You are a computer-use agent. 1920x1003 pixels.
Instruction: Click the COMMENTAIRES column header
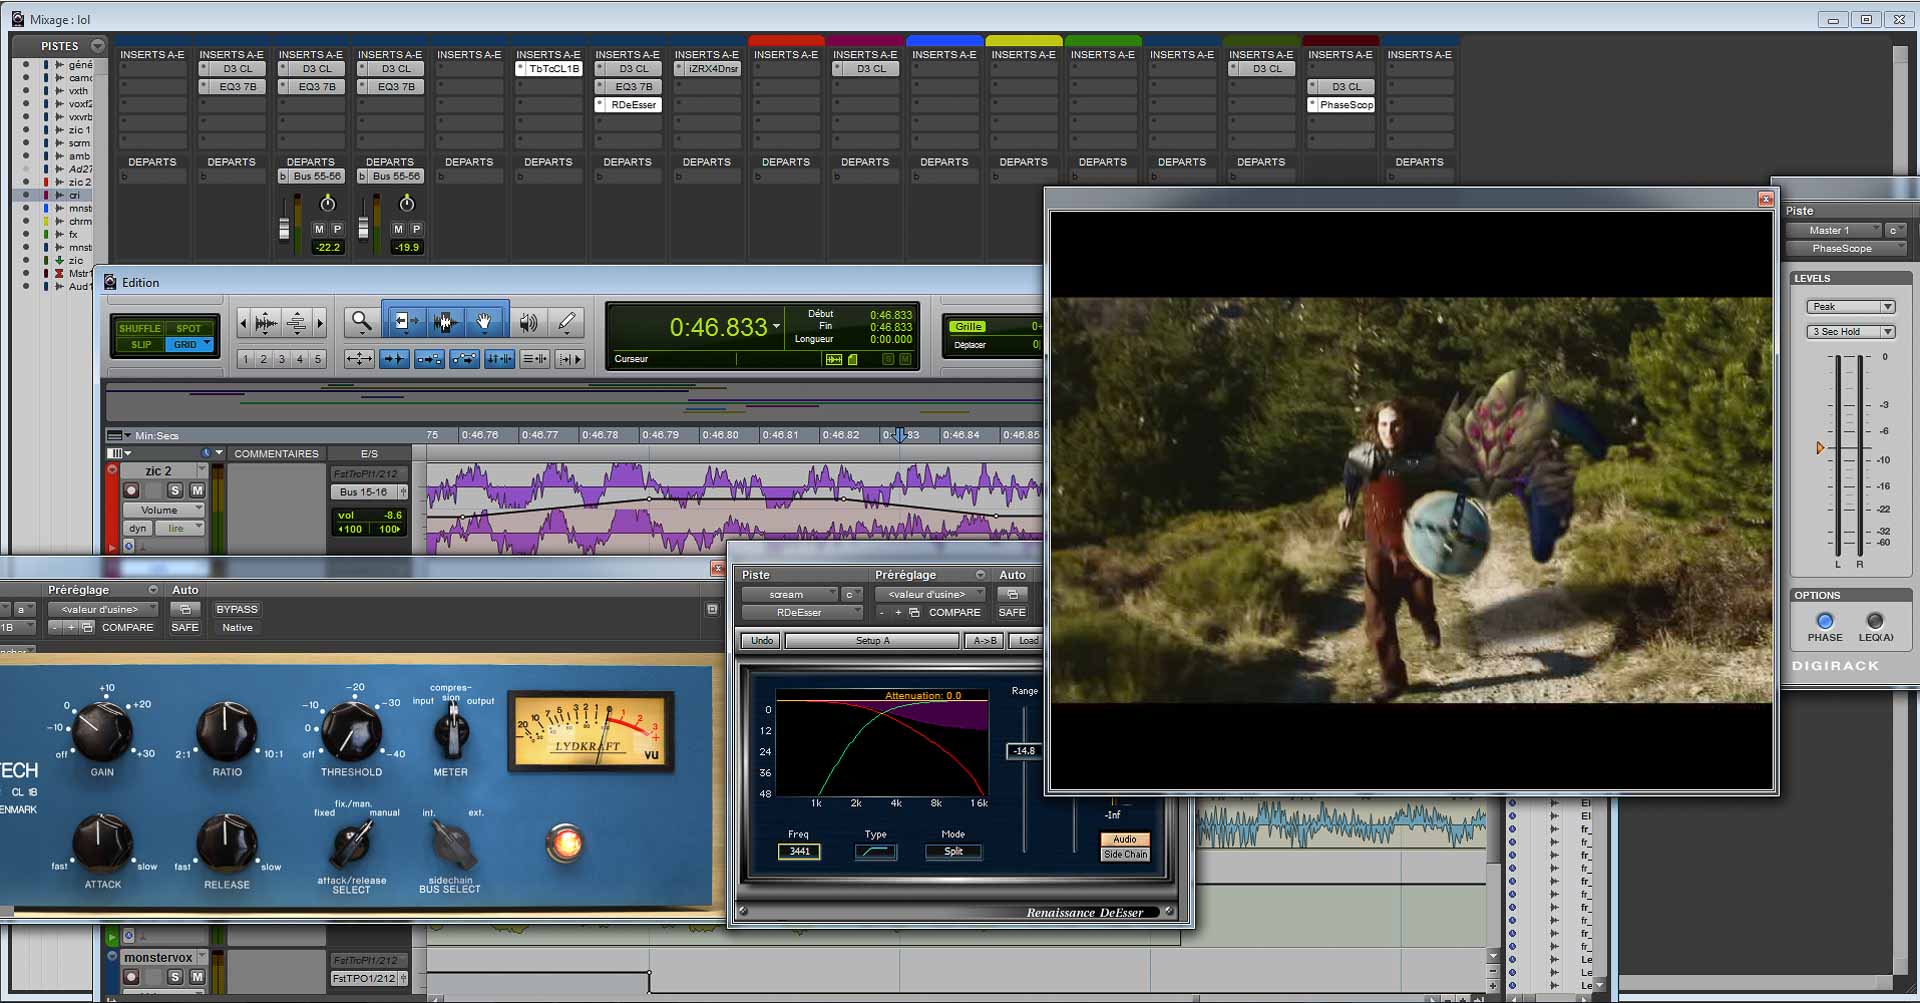(x=276, y=454)
